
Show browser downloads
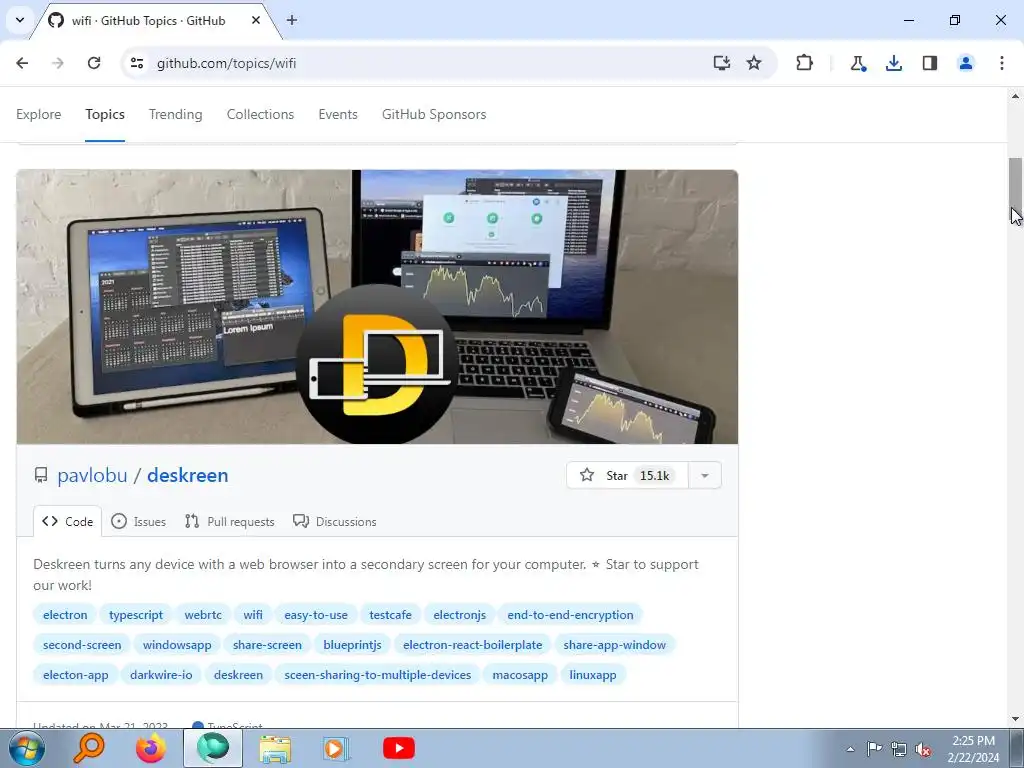[x=894, y=63]
